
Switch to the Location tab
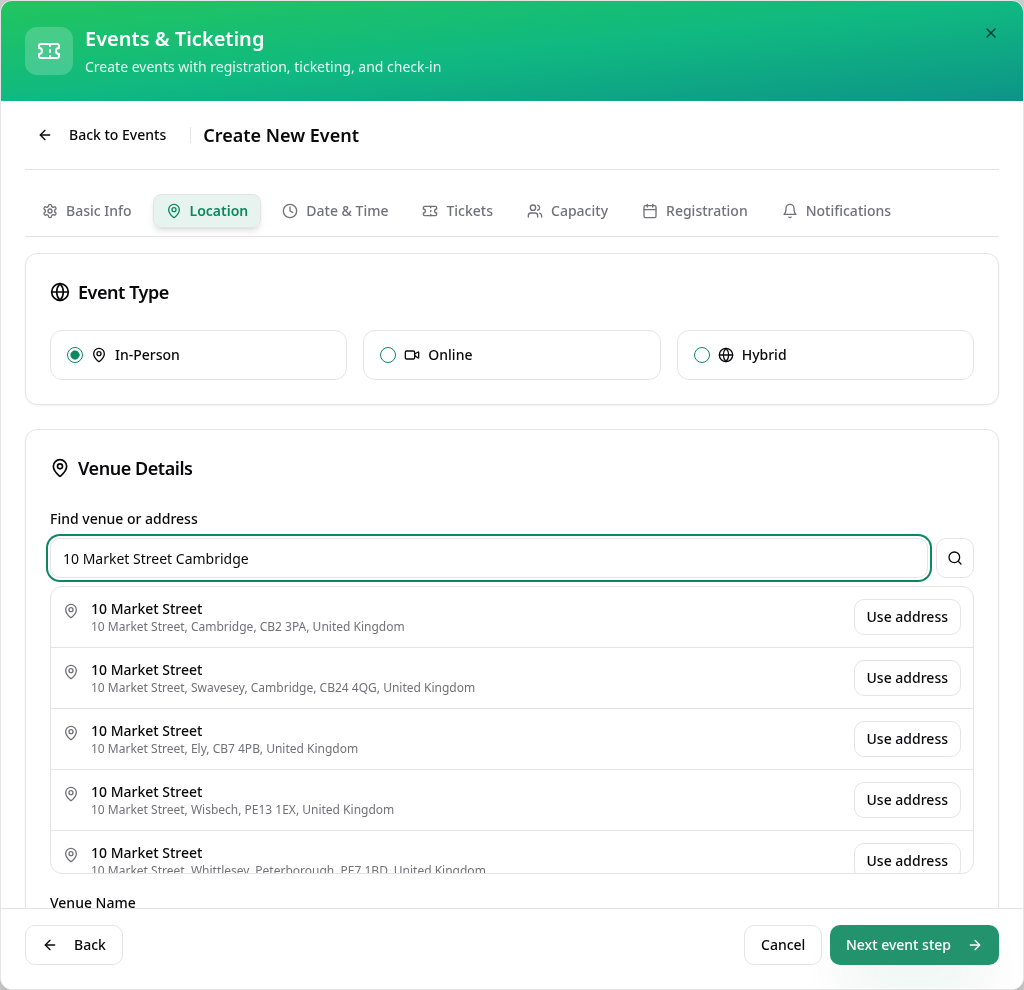tap(207, 211)
